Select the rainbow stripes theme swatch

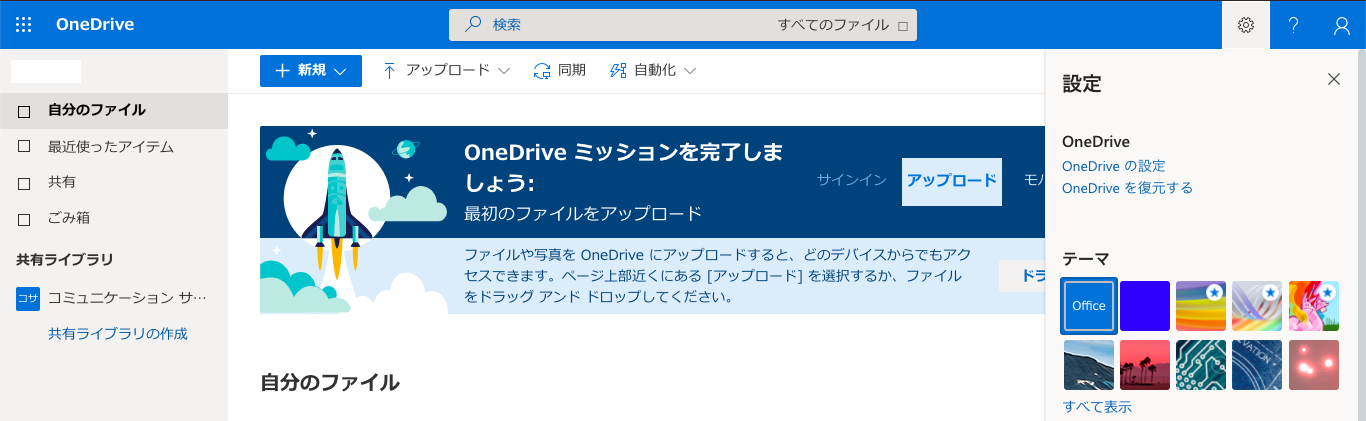(x=1201, y=306)
